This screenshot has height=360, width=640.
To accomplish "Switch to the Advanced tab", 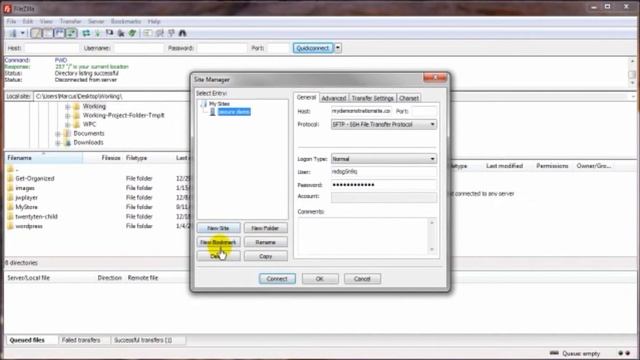I will click(x=333, y=98).
